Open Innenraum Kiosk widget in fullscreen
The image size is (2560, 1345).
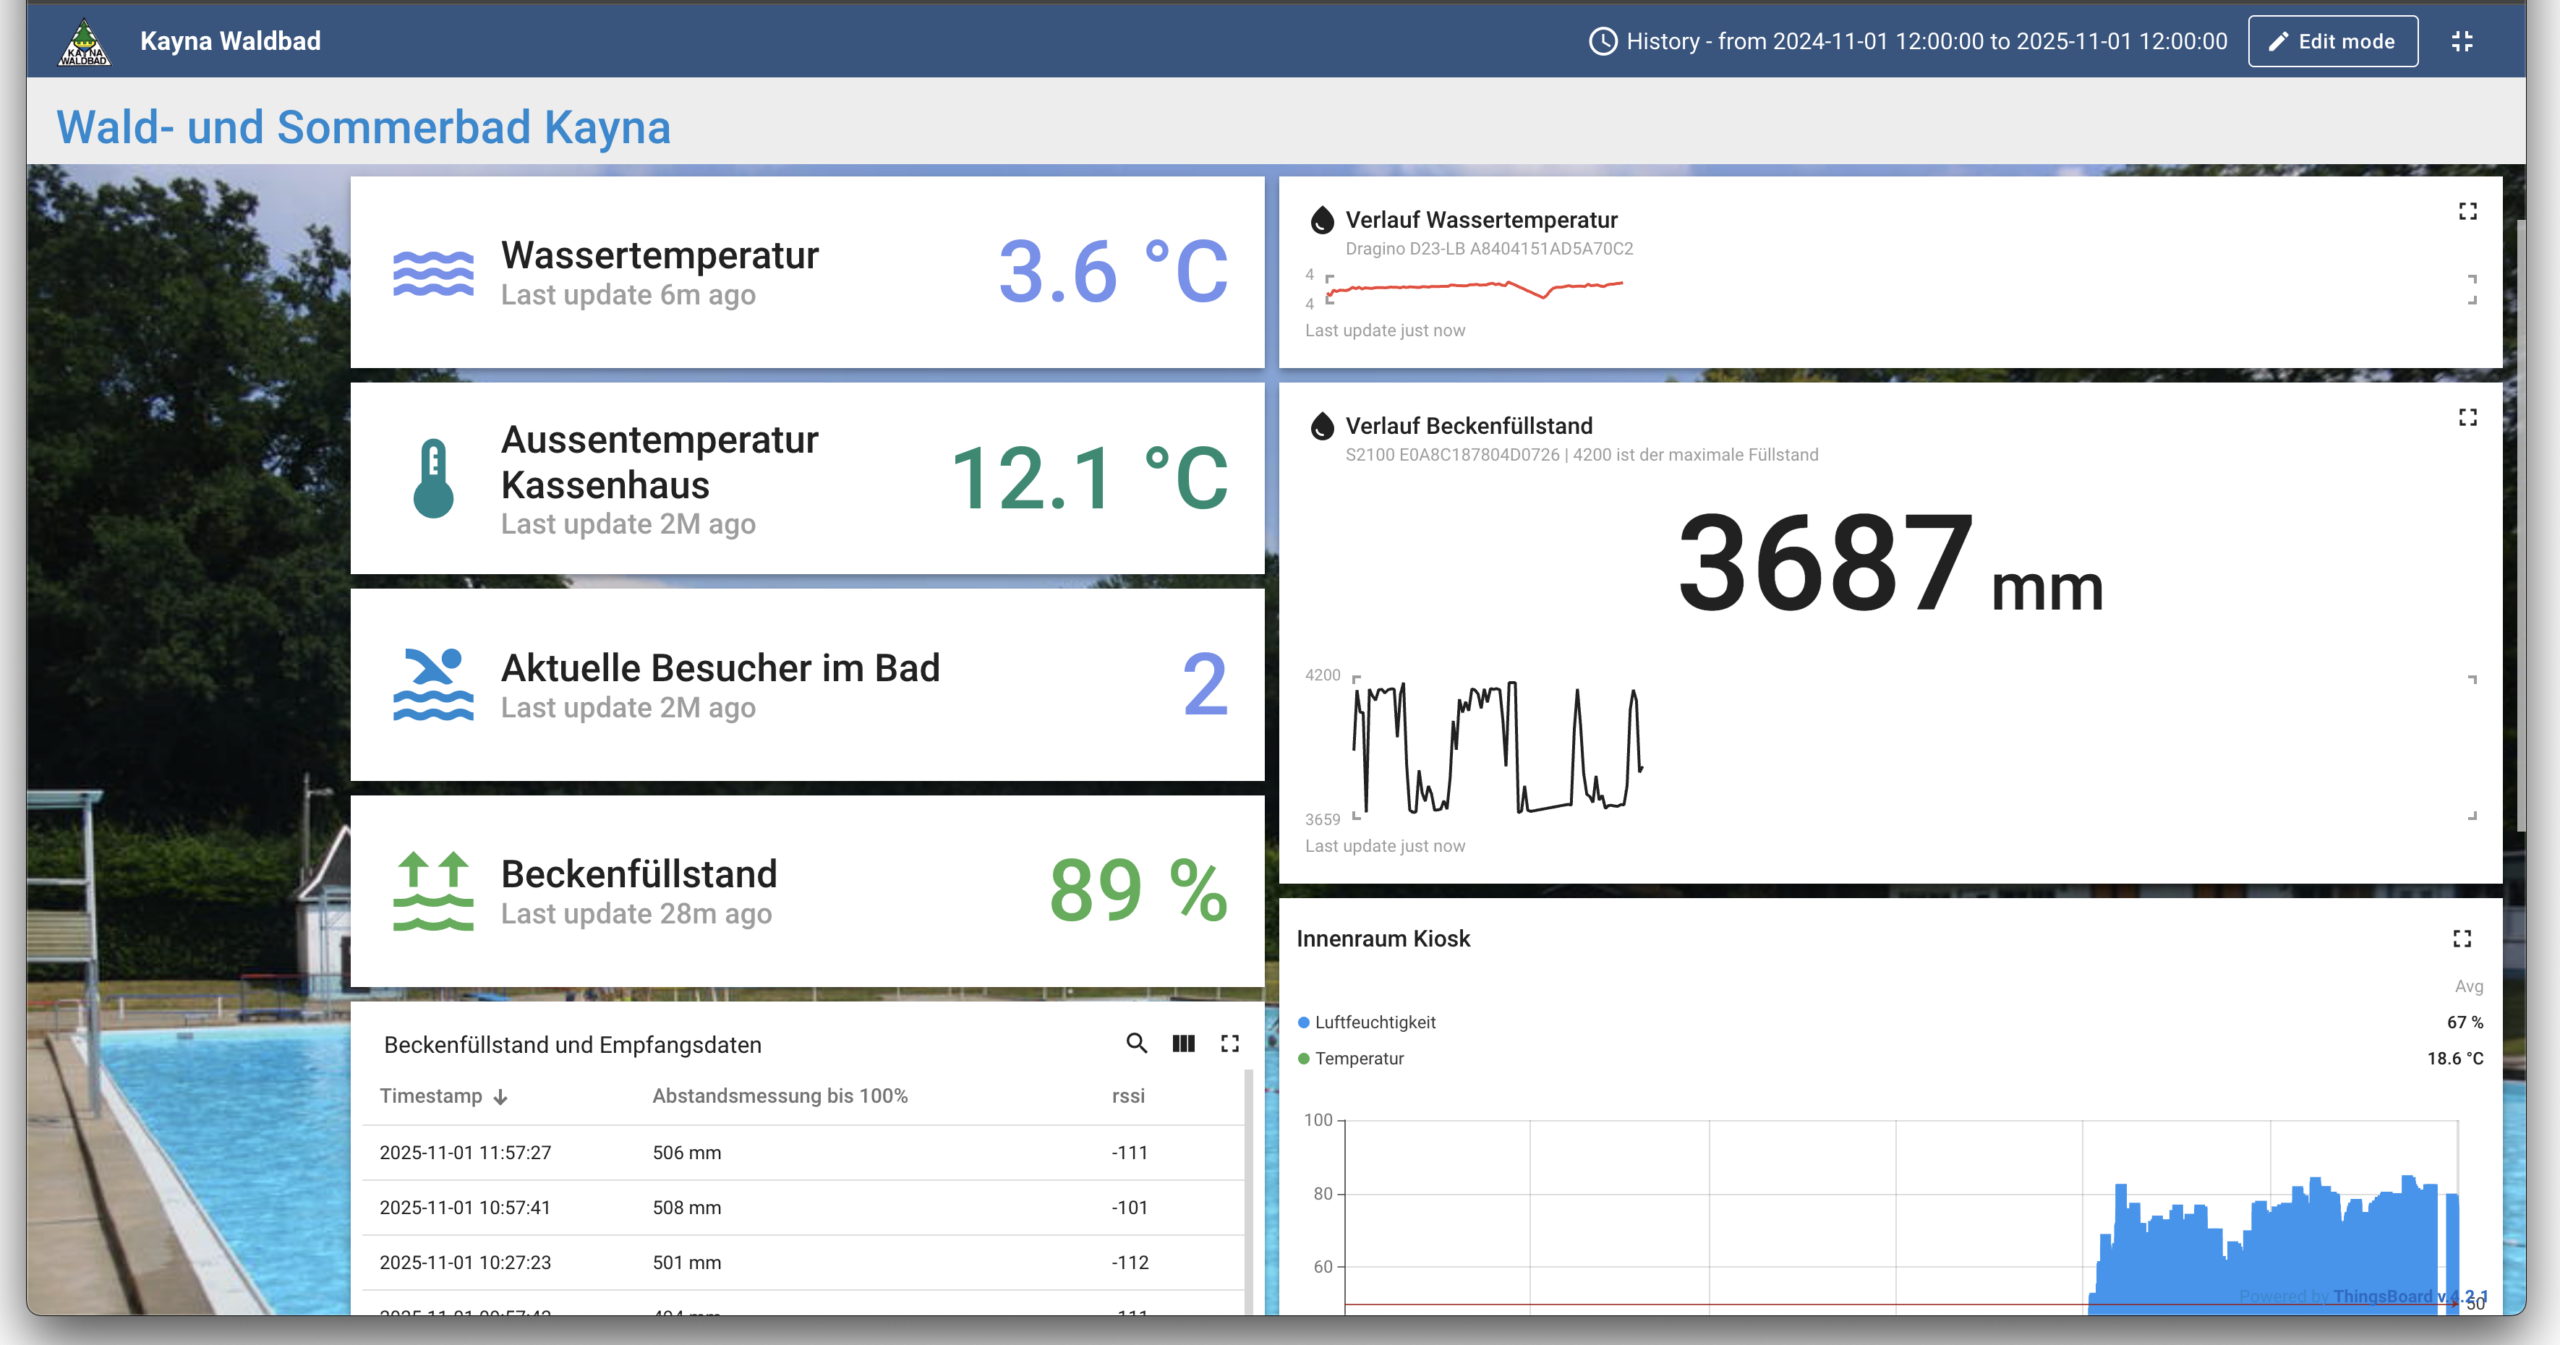[2462, 938]
